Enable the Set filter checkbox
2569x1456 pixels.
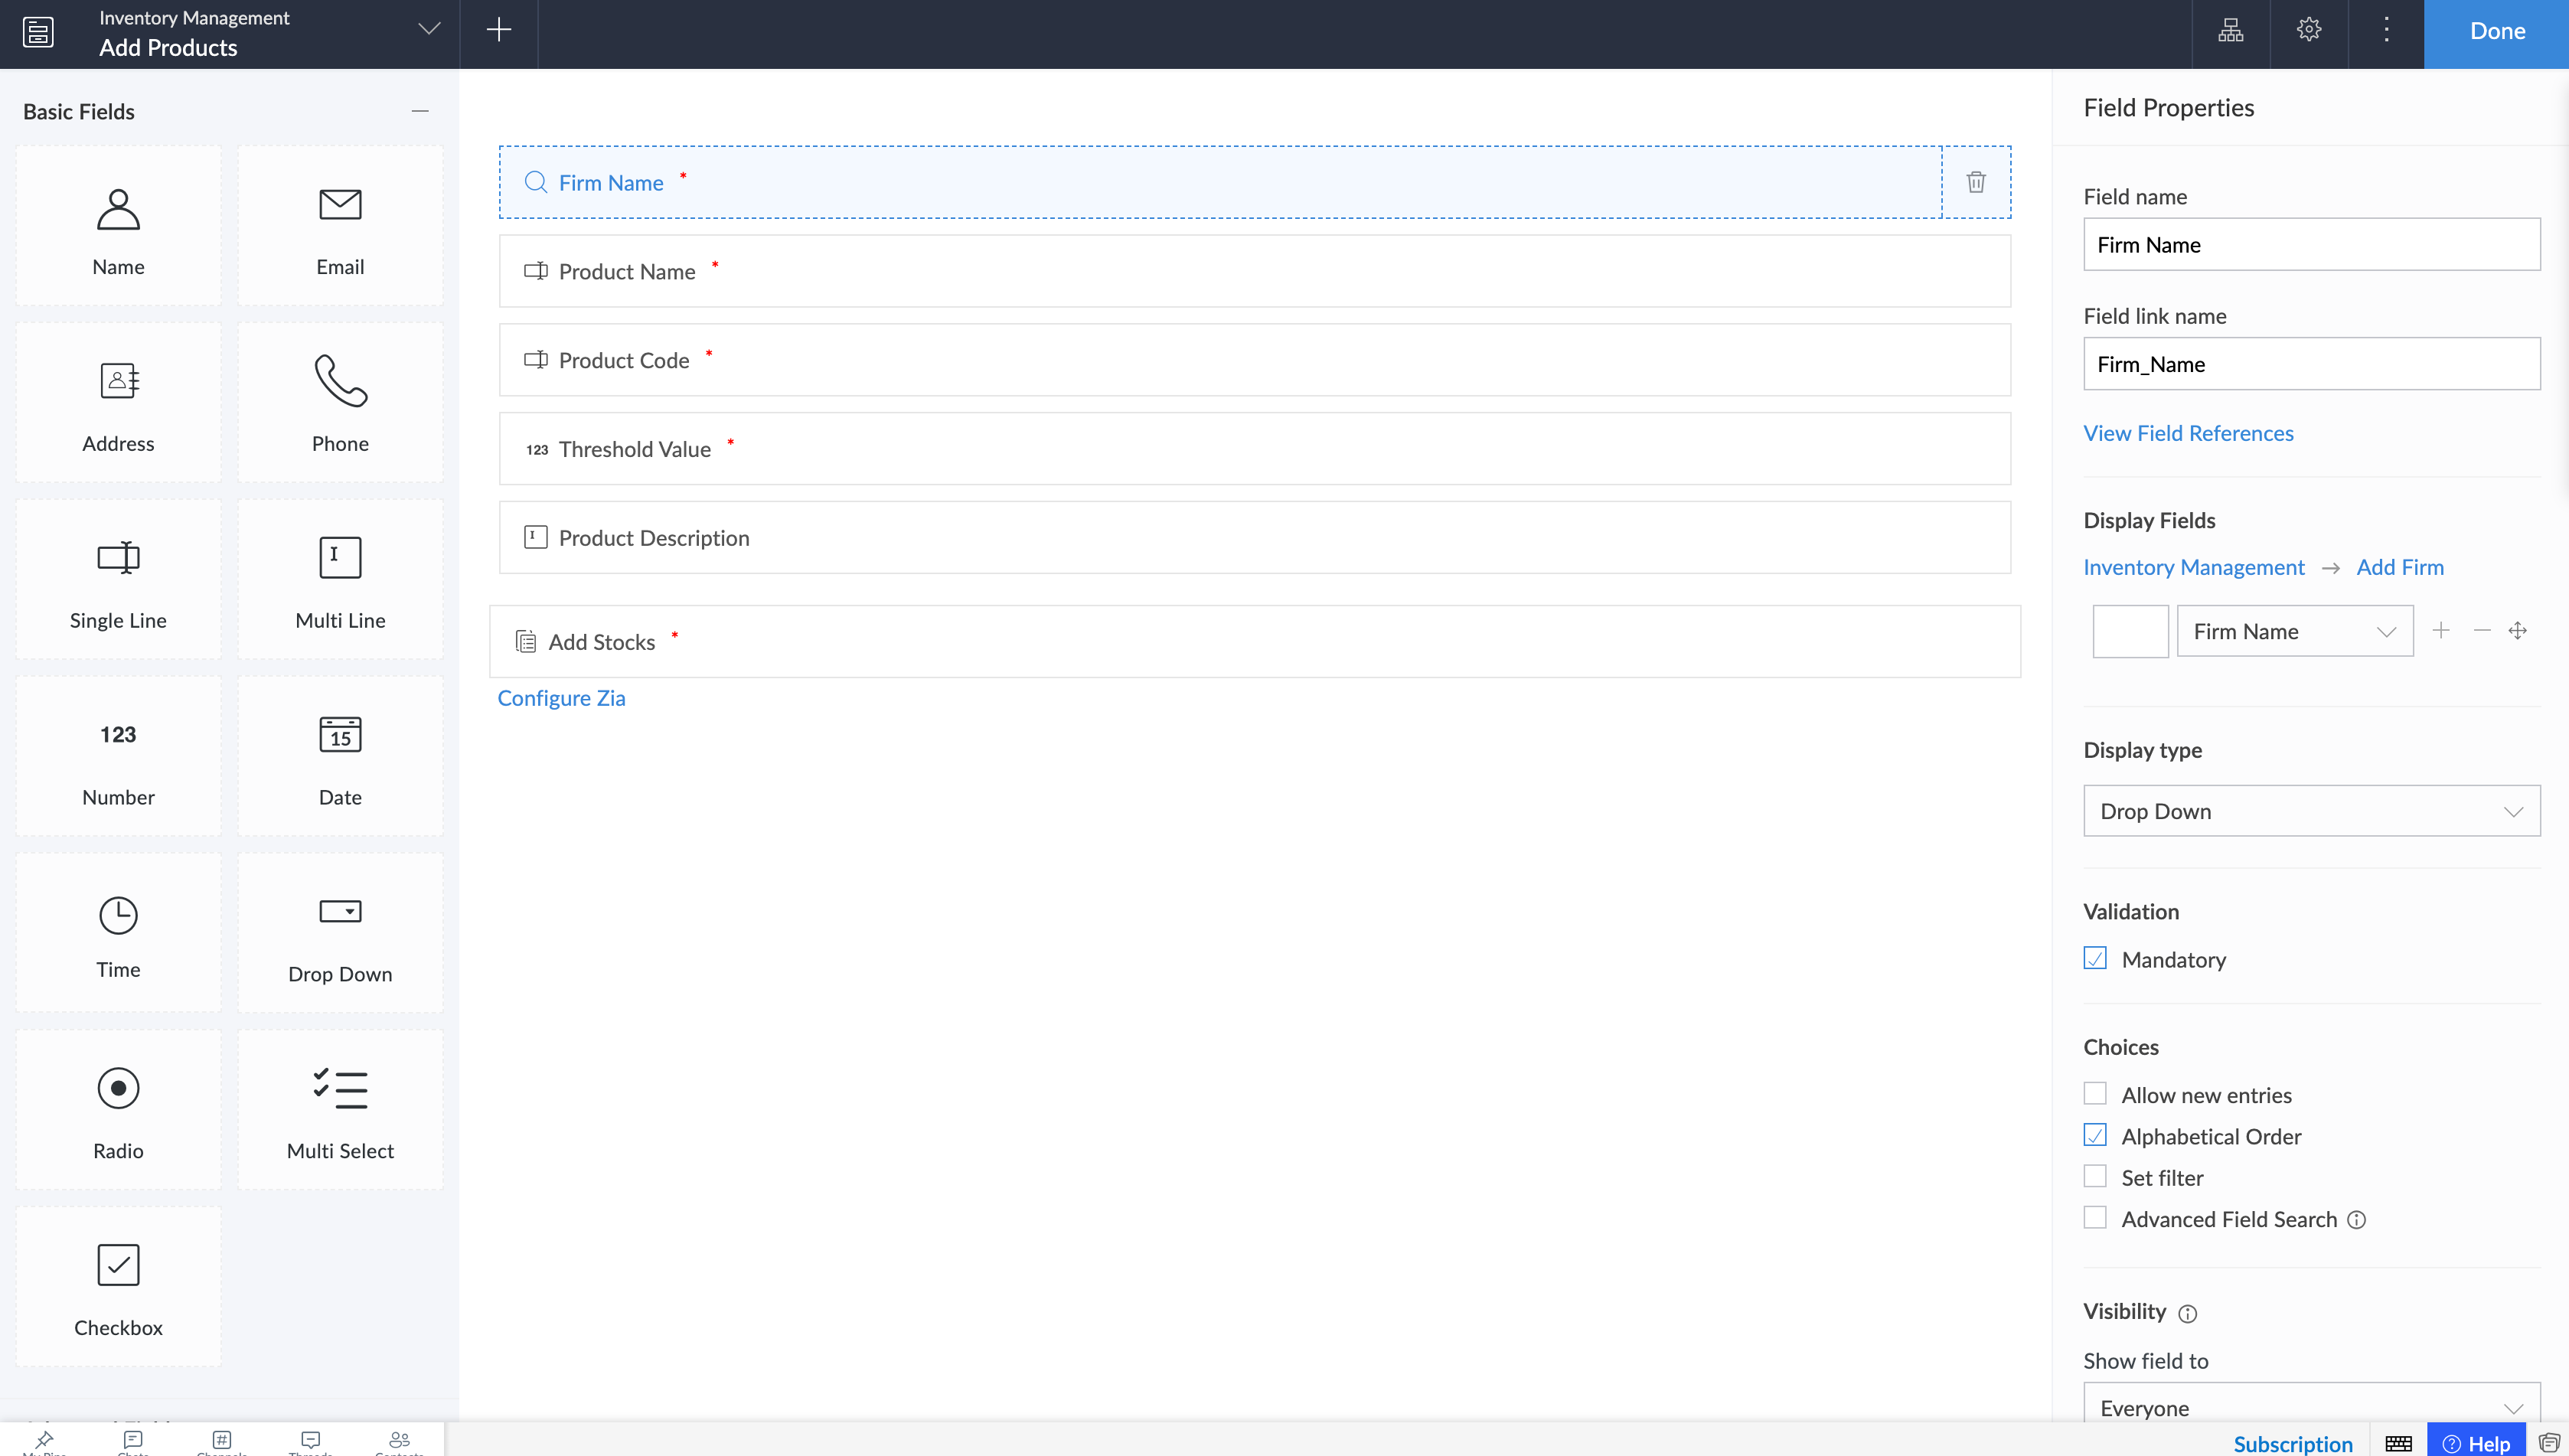click(x=2095, y=1176)
